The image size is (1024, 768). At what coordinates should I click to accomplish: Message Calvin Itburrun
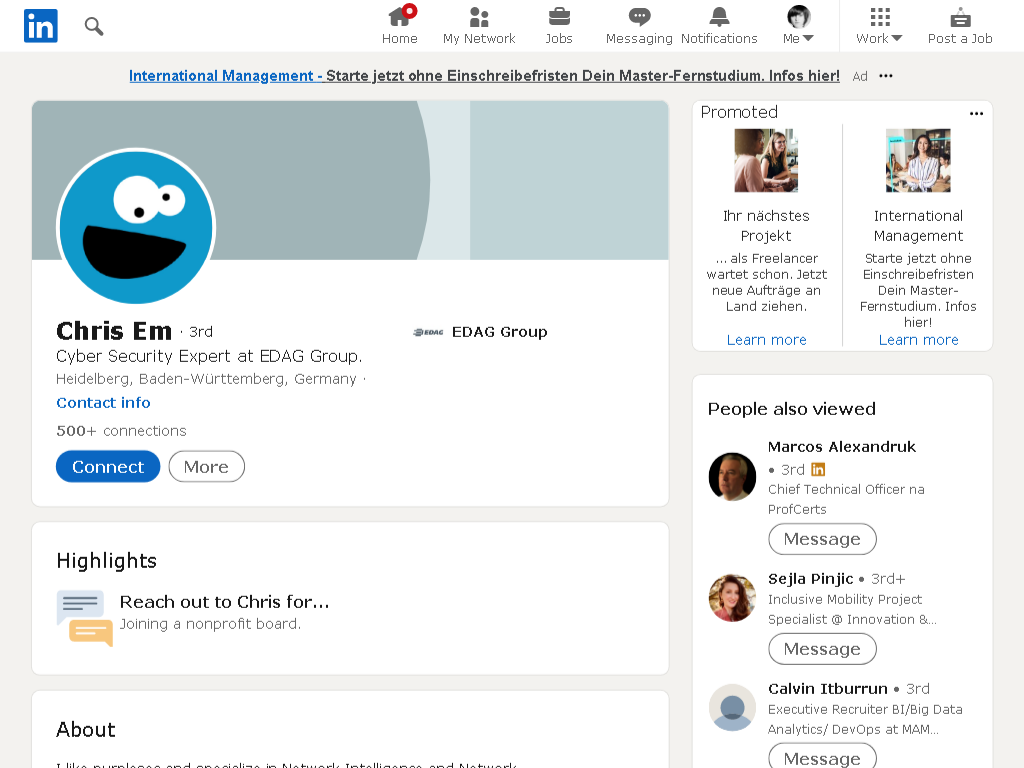pos(822,758)
